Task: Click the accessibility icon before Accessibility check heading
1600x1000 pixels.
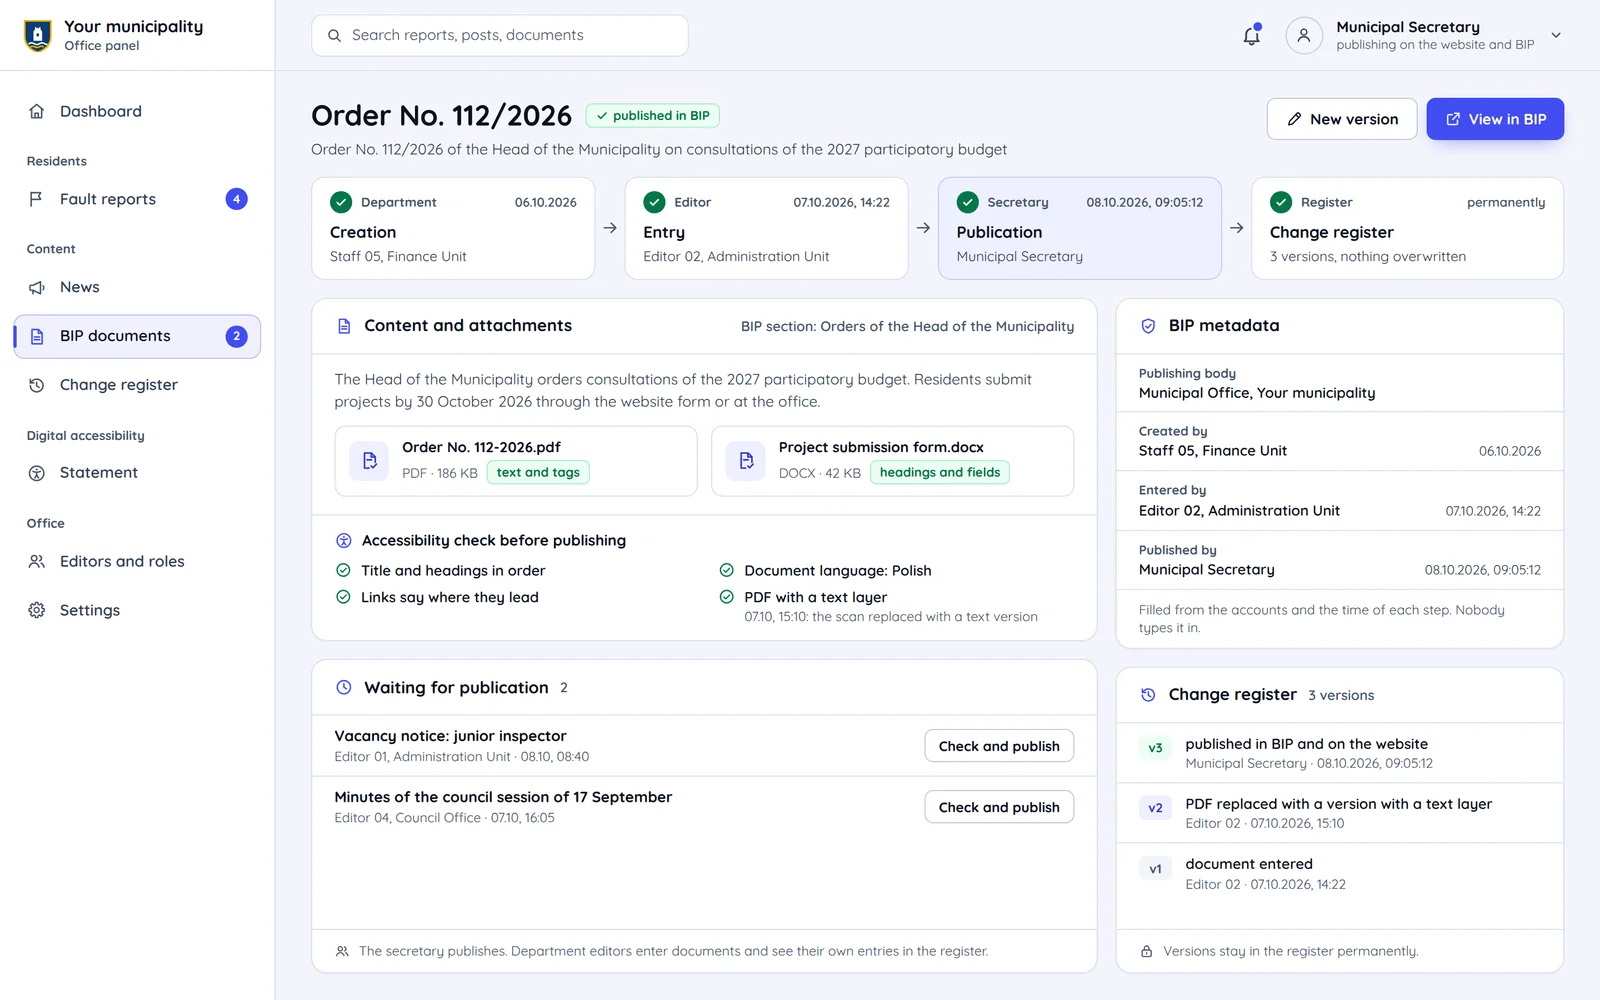Action: coord(344,541)
